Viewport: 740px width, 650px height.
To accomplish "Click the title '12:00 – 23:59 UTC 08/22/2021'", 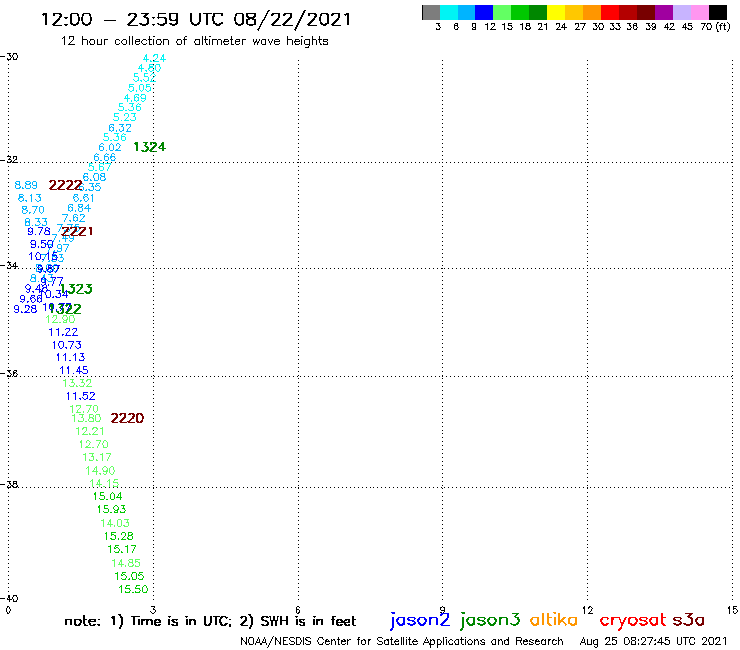I will pos(196,19).
